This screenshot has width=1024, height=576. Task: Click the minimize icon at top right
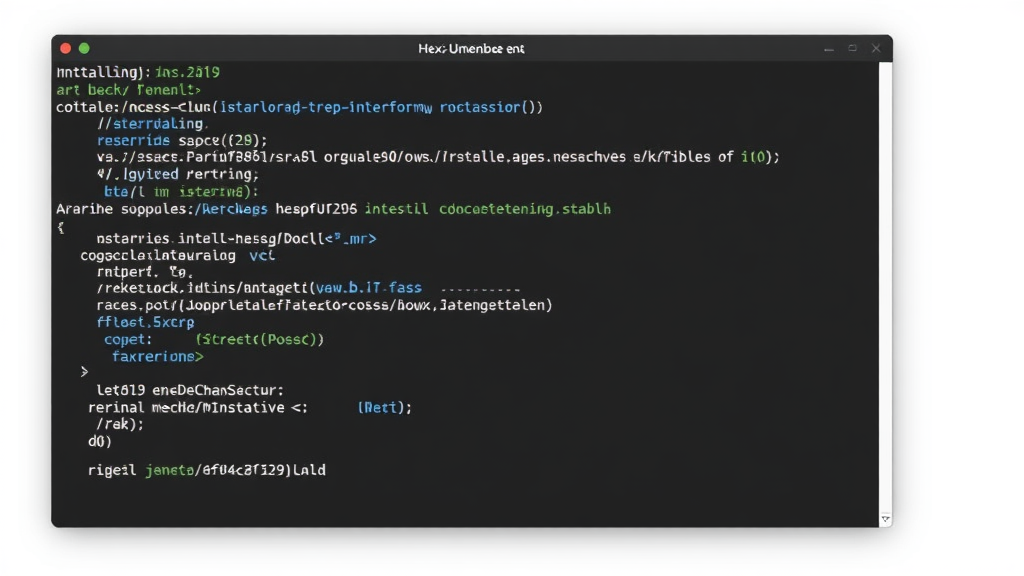(829, 47)
